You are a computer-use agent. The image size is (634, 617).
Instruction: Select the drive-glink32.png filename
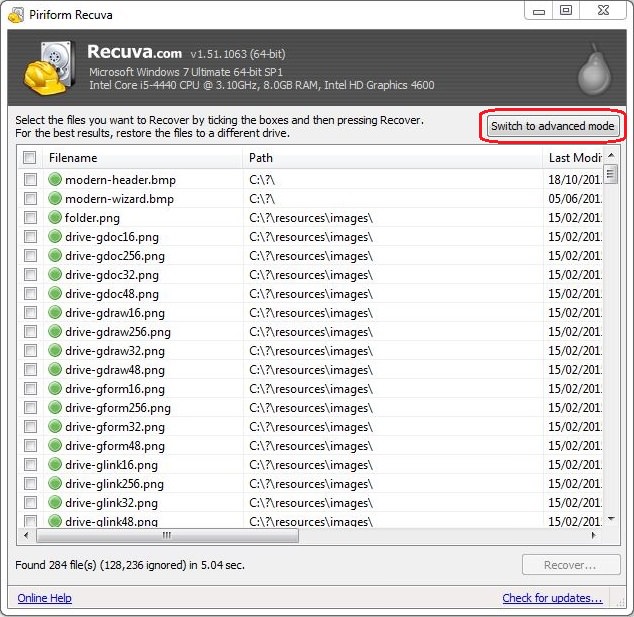click(112, 503)
